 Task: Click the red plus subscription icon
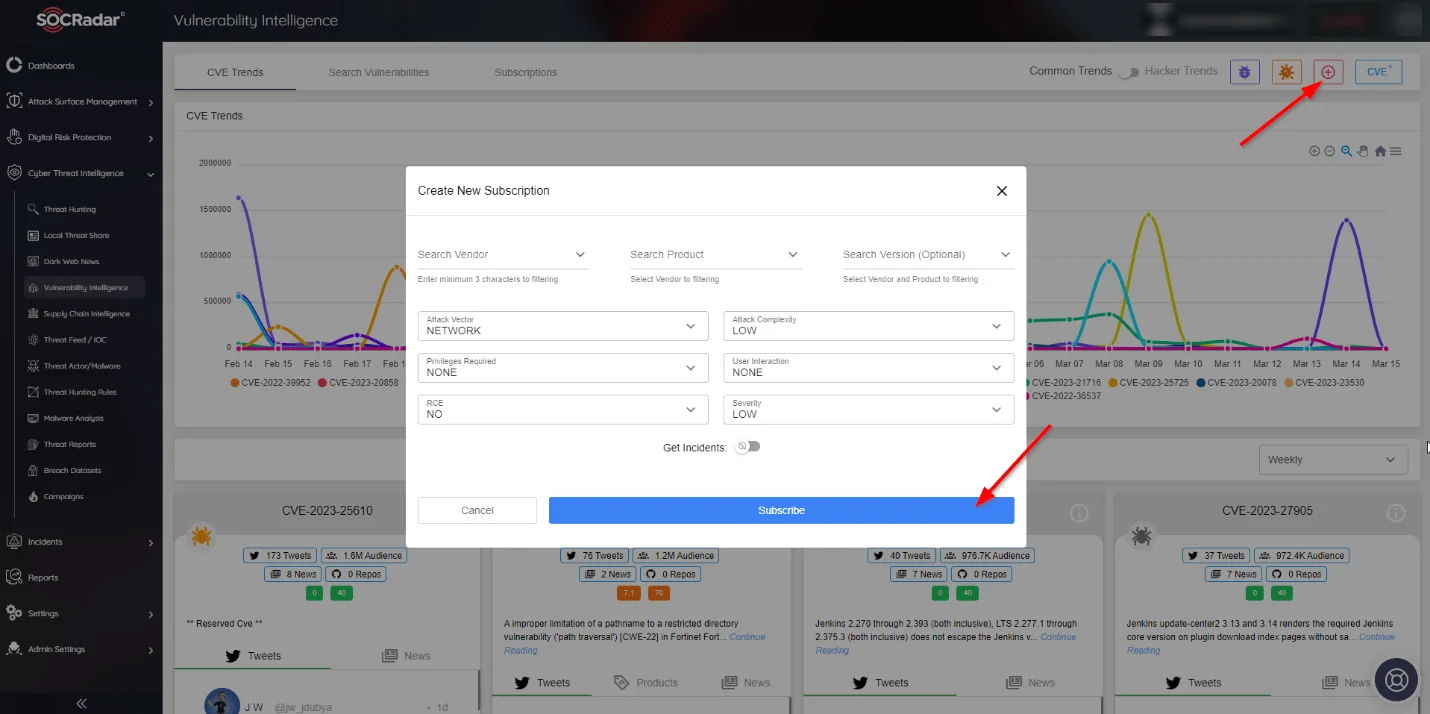pyautogui.click(x=1328, y=71)
